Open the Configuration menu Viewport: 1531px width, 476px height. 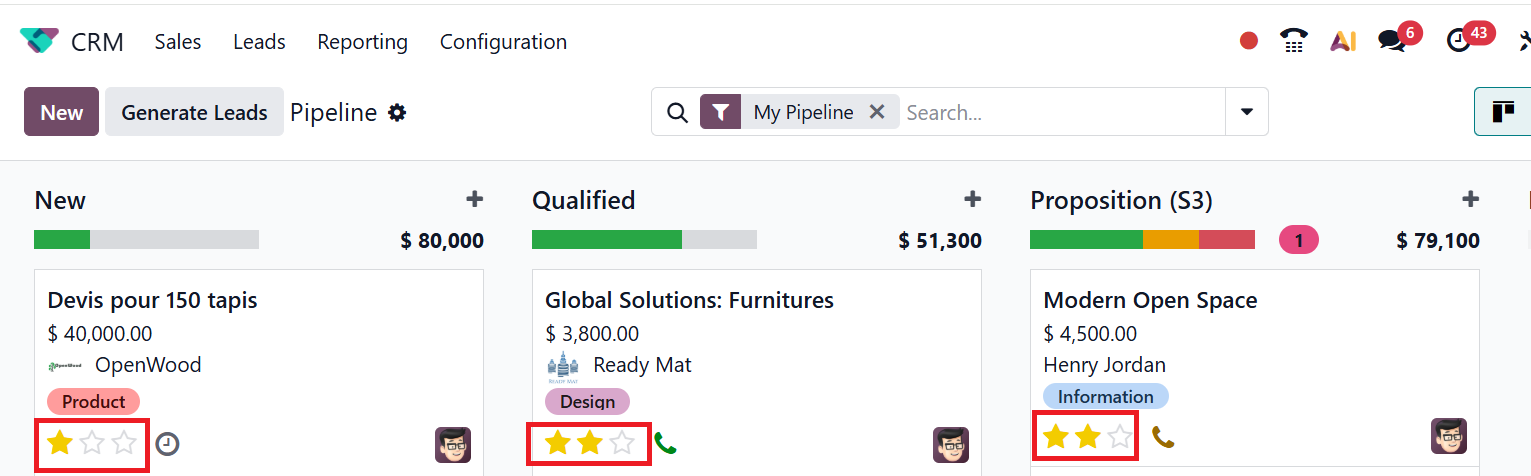coord(503,42)
